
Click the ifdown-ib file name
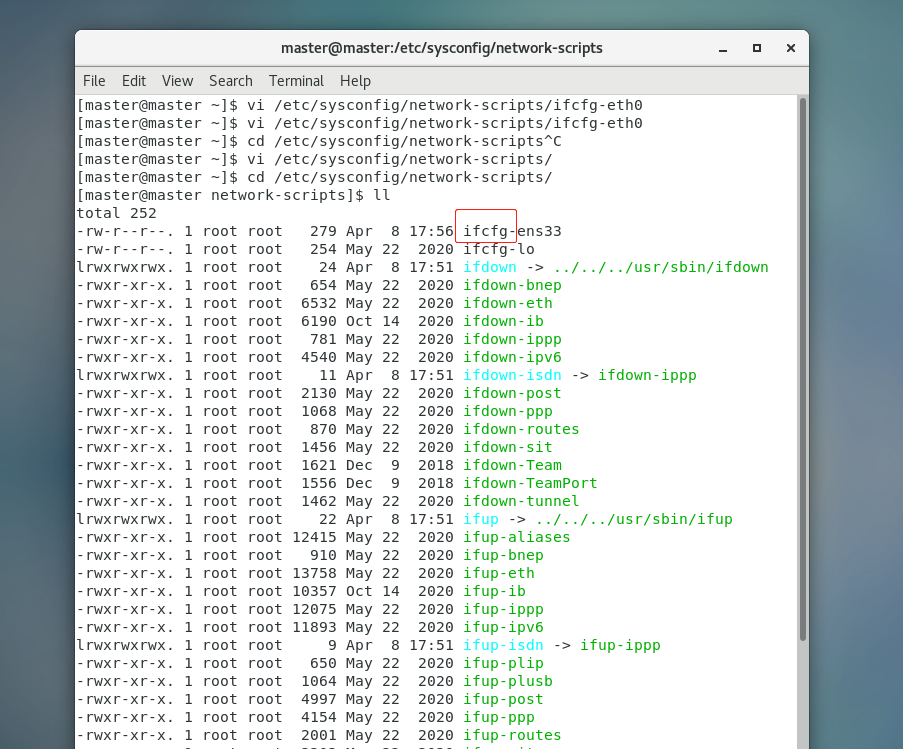[x=503, y=321]
